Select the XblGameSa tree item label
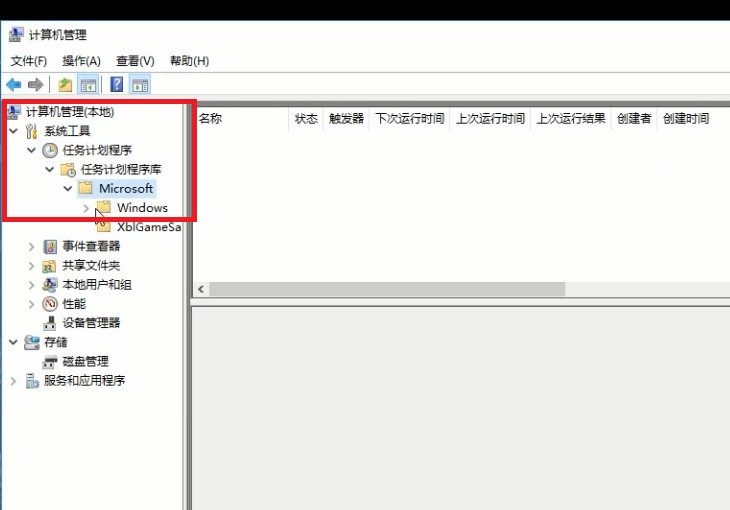 point(149,227)
